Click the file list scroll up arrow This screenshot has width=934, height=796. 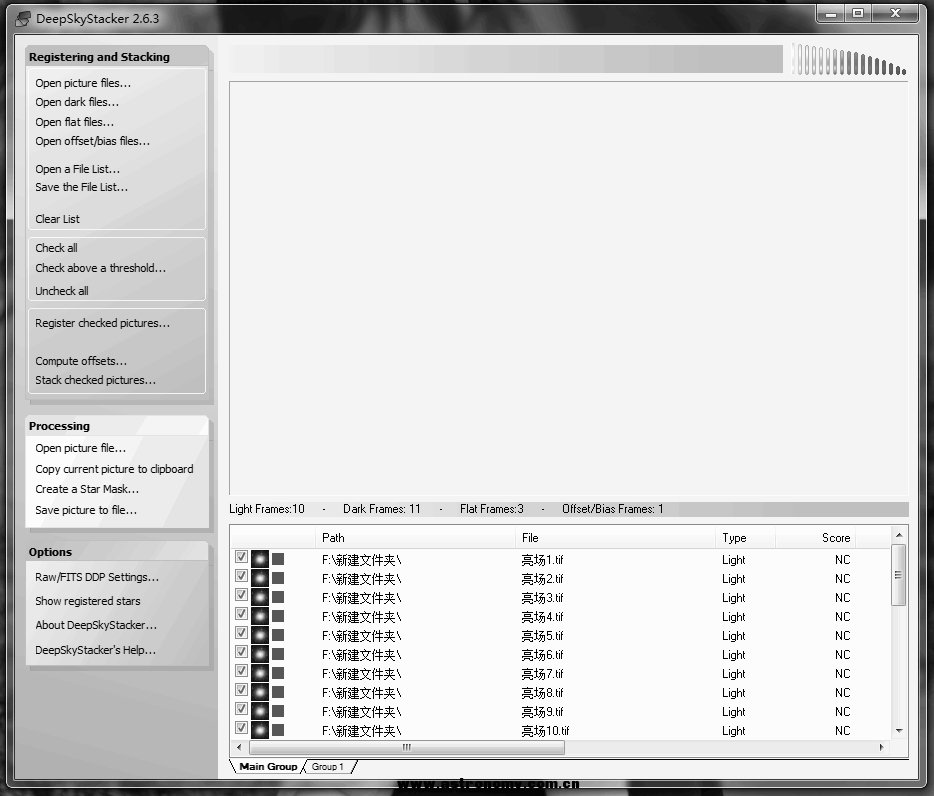pos(899,535)
